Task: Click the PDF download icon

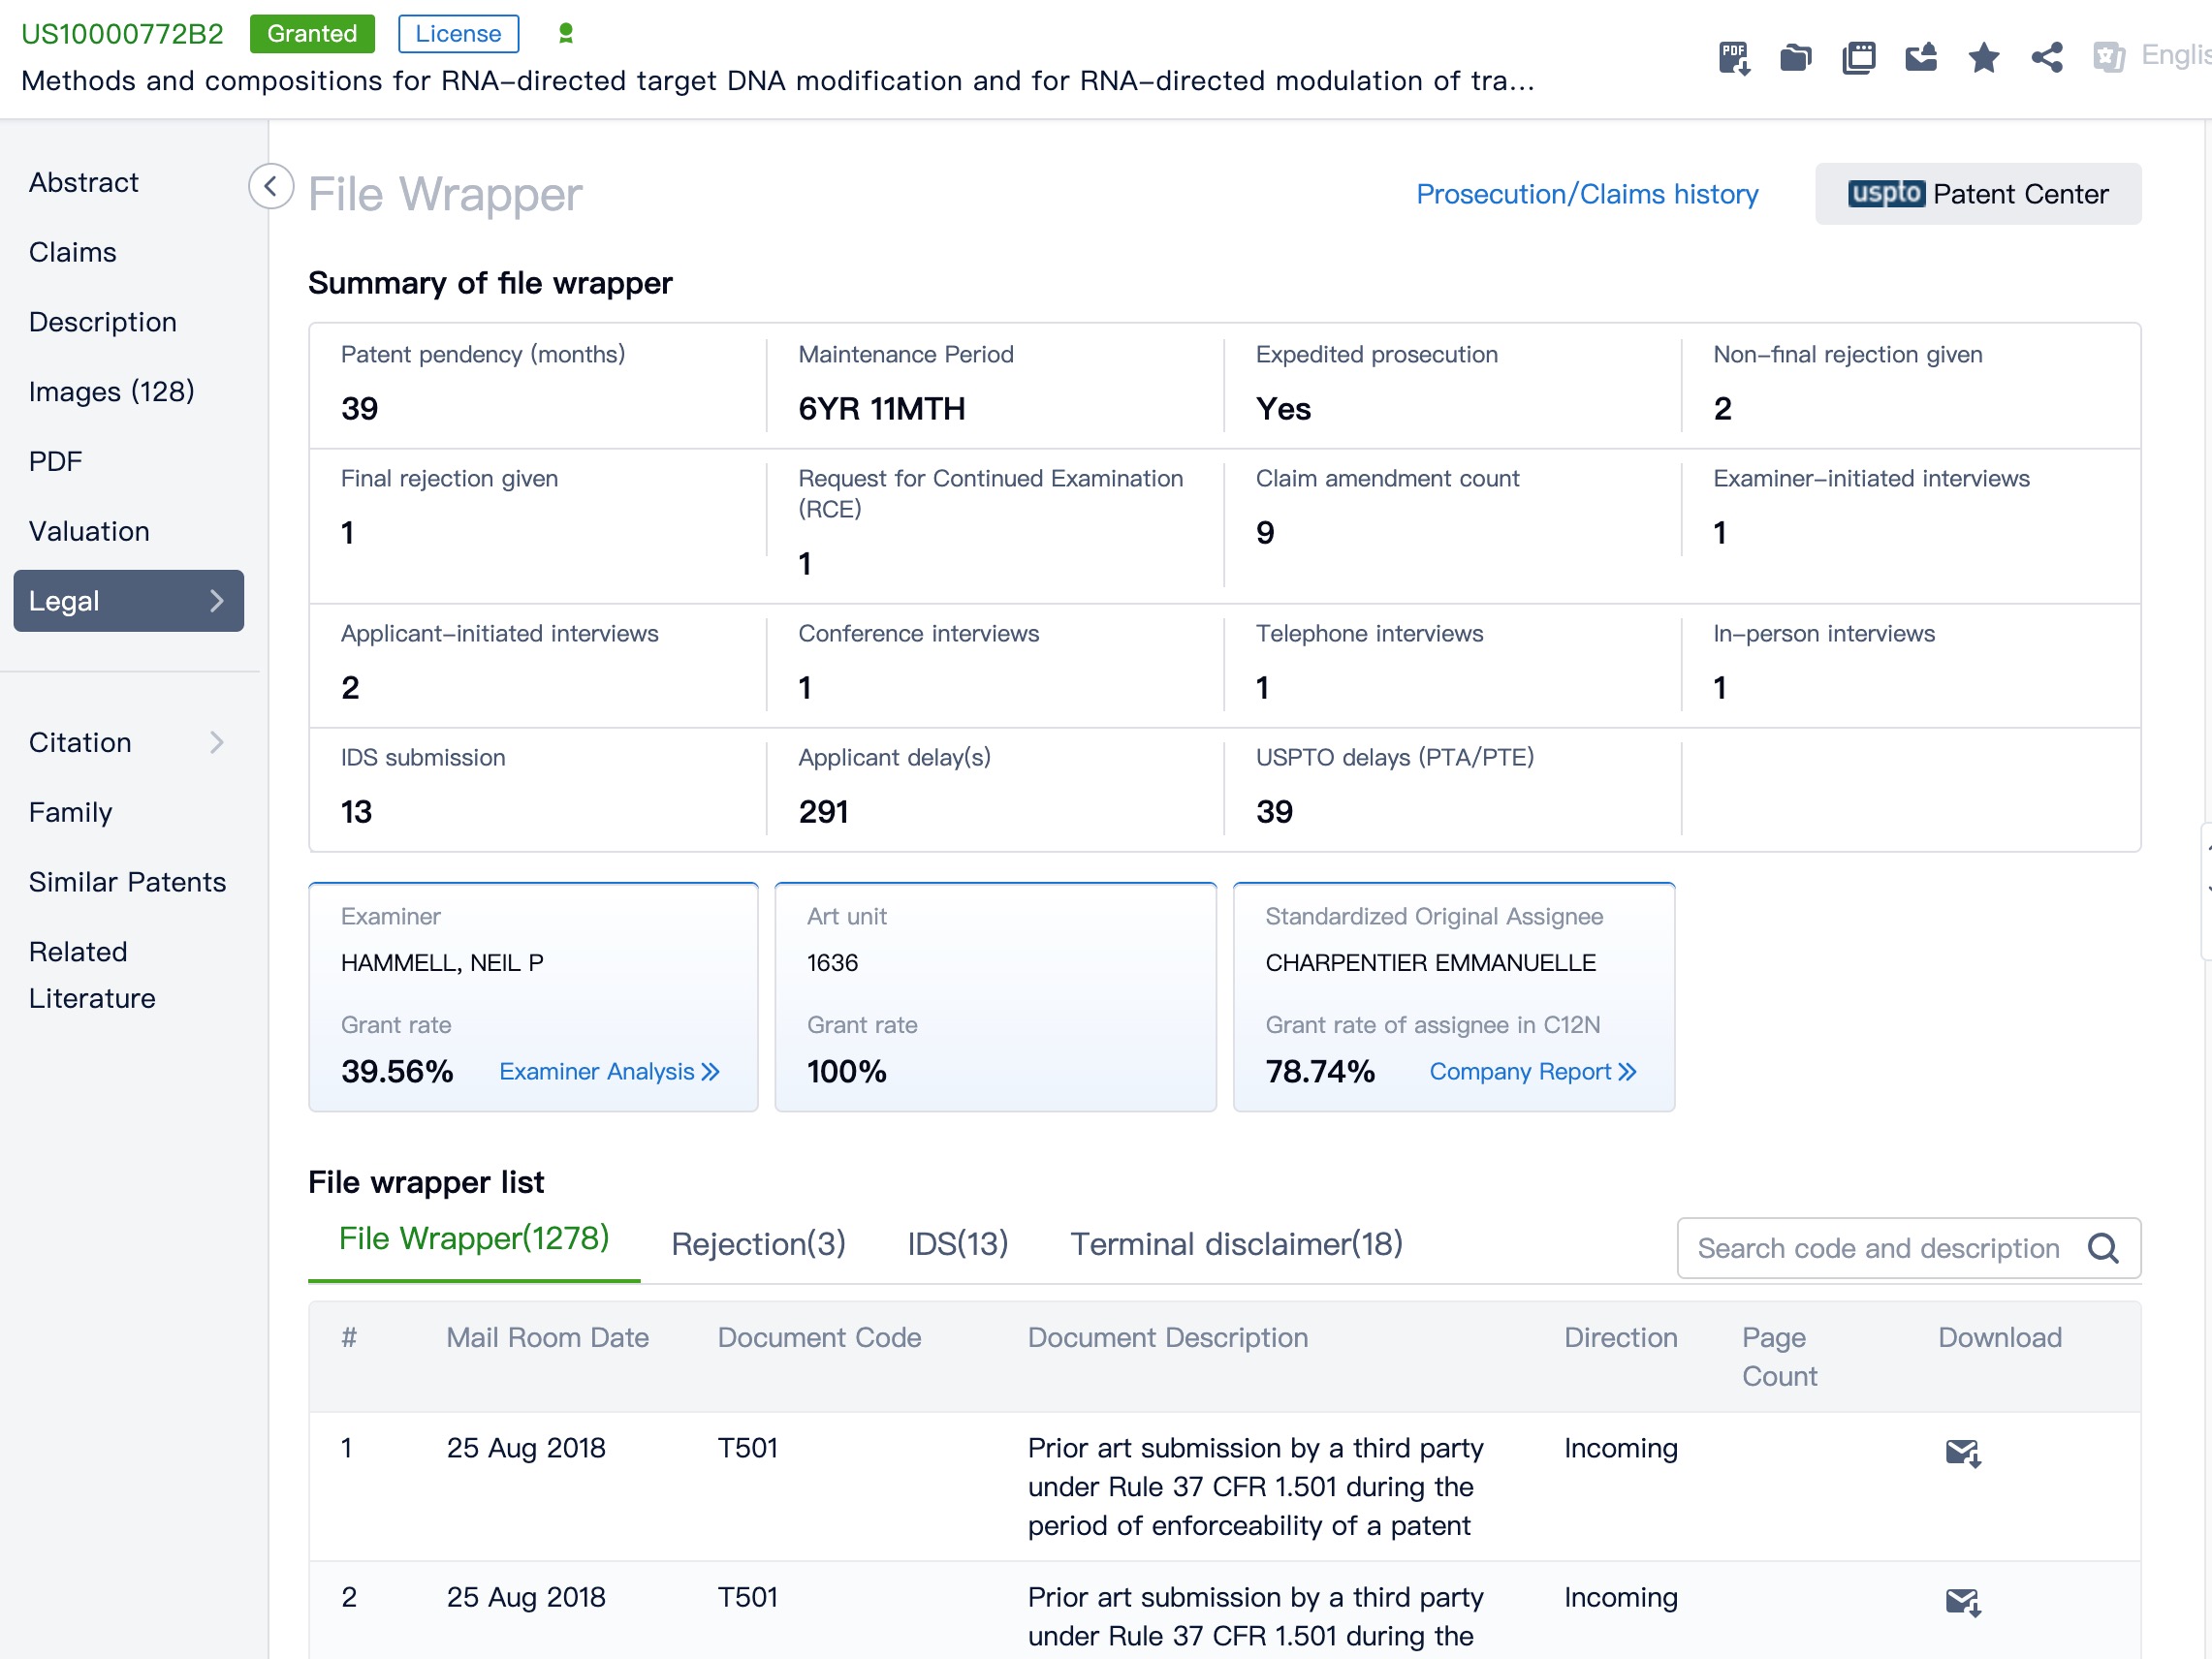Action: 1733,57
